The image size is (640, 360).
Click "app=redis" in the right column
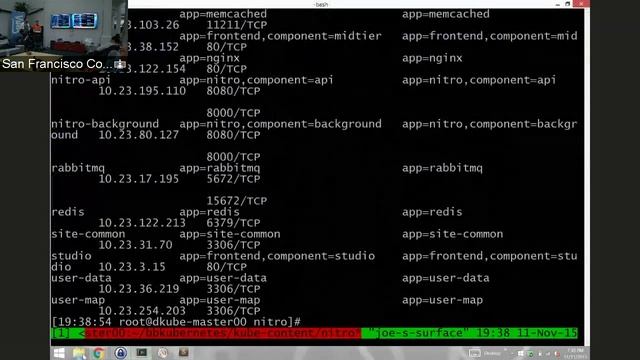click(432, 212)
